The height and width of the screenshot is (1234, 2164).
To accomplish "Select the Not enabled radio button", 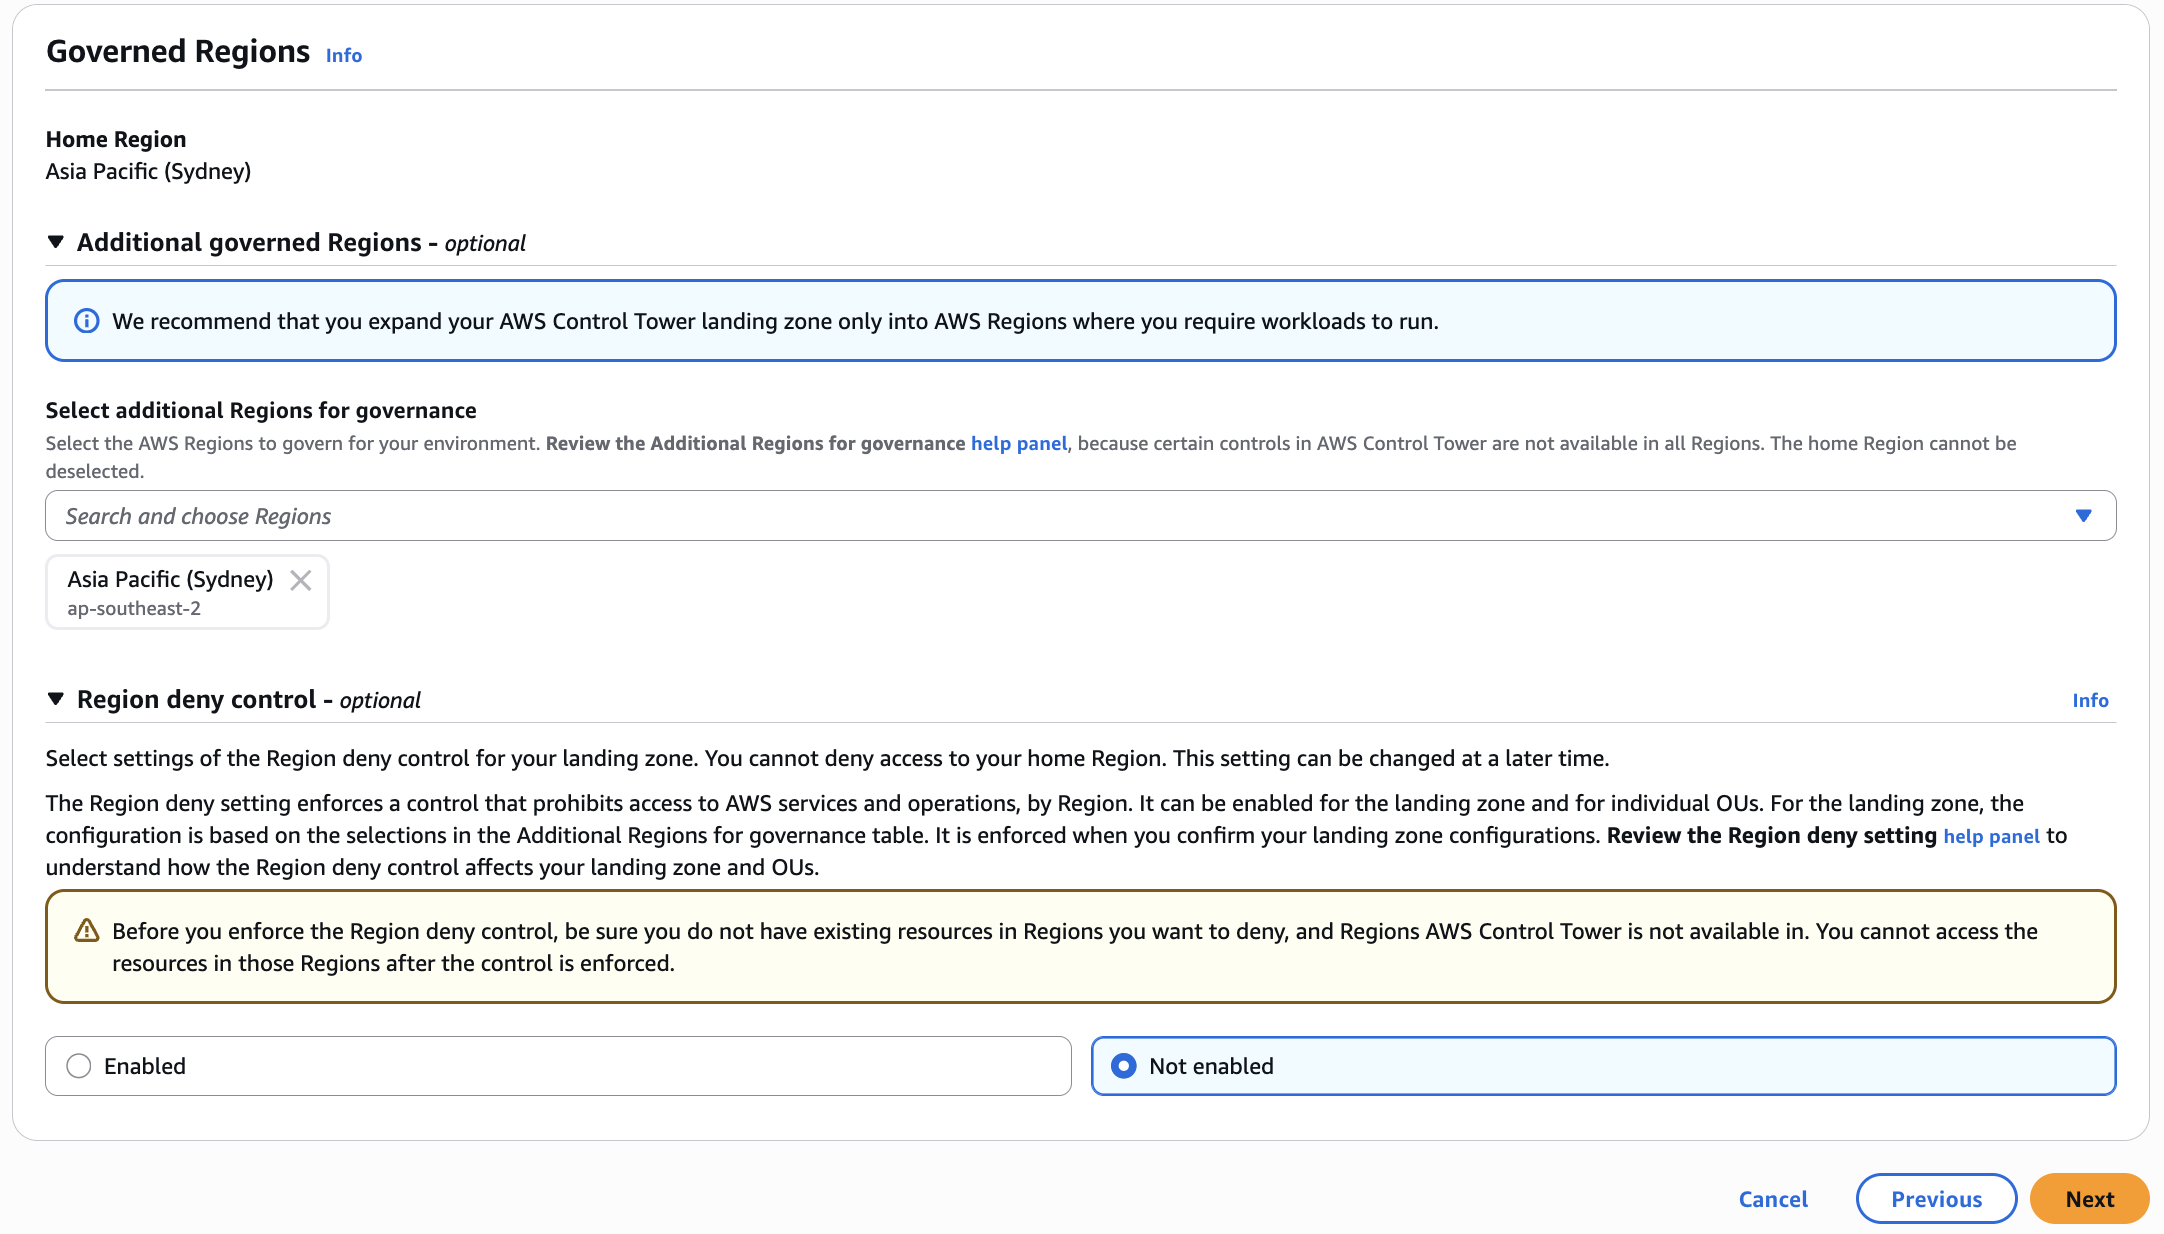I will click(1124, 1066).
